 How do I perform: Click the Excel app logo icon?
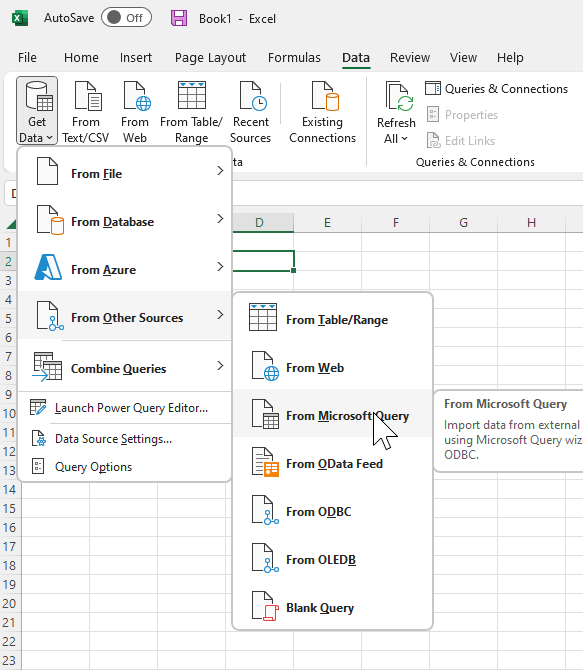click(20, 18)
